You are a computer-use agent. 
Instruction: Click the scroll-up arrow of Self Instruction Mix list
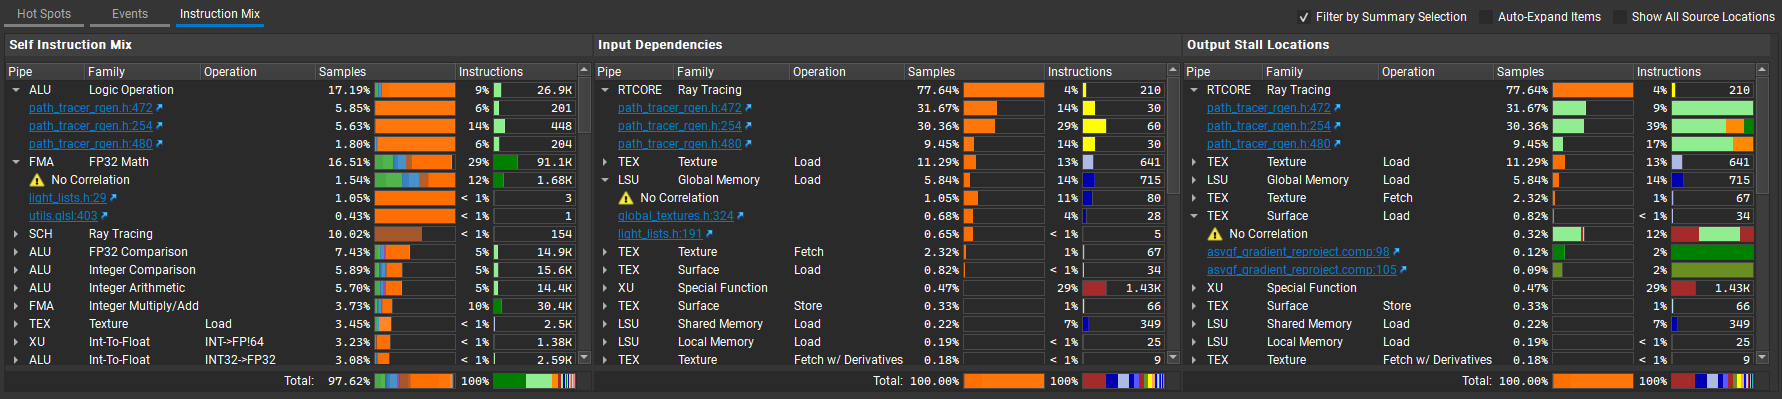584,71
